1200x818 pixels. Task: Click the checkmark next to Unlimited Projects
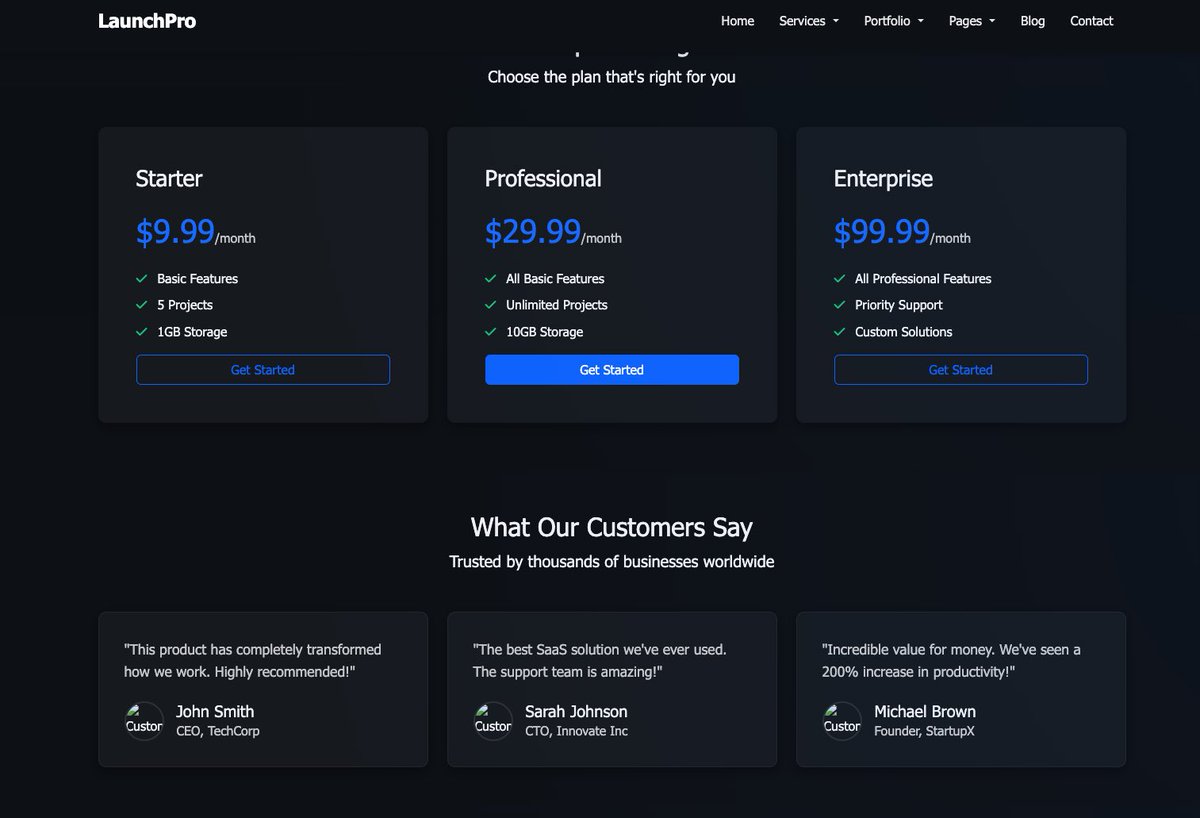pyautogui.click(x=490, y=305)
